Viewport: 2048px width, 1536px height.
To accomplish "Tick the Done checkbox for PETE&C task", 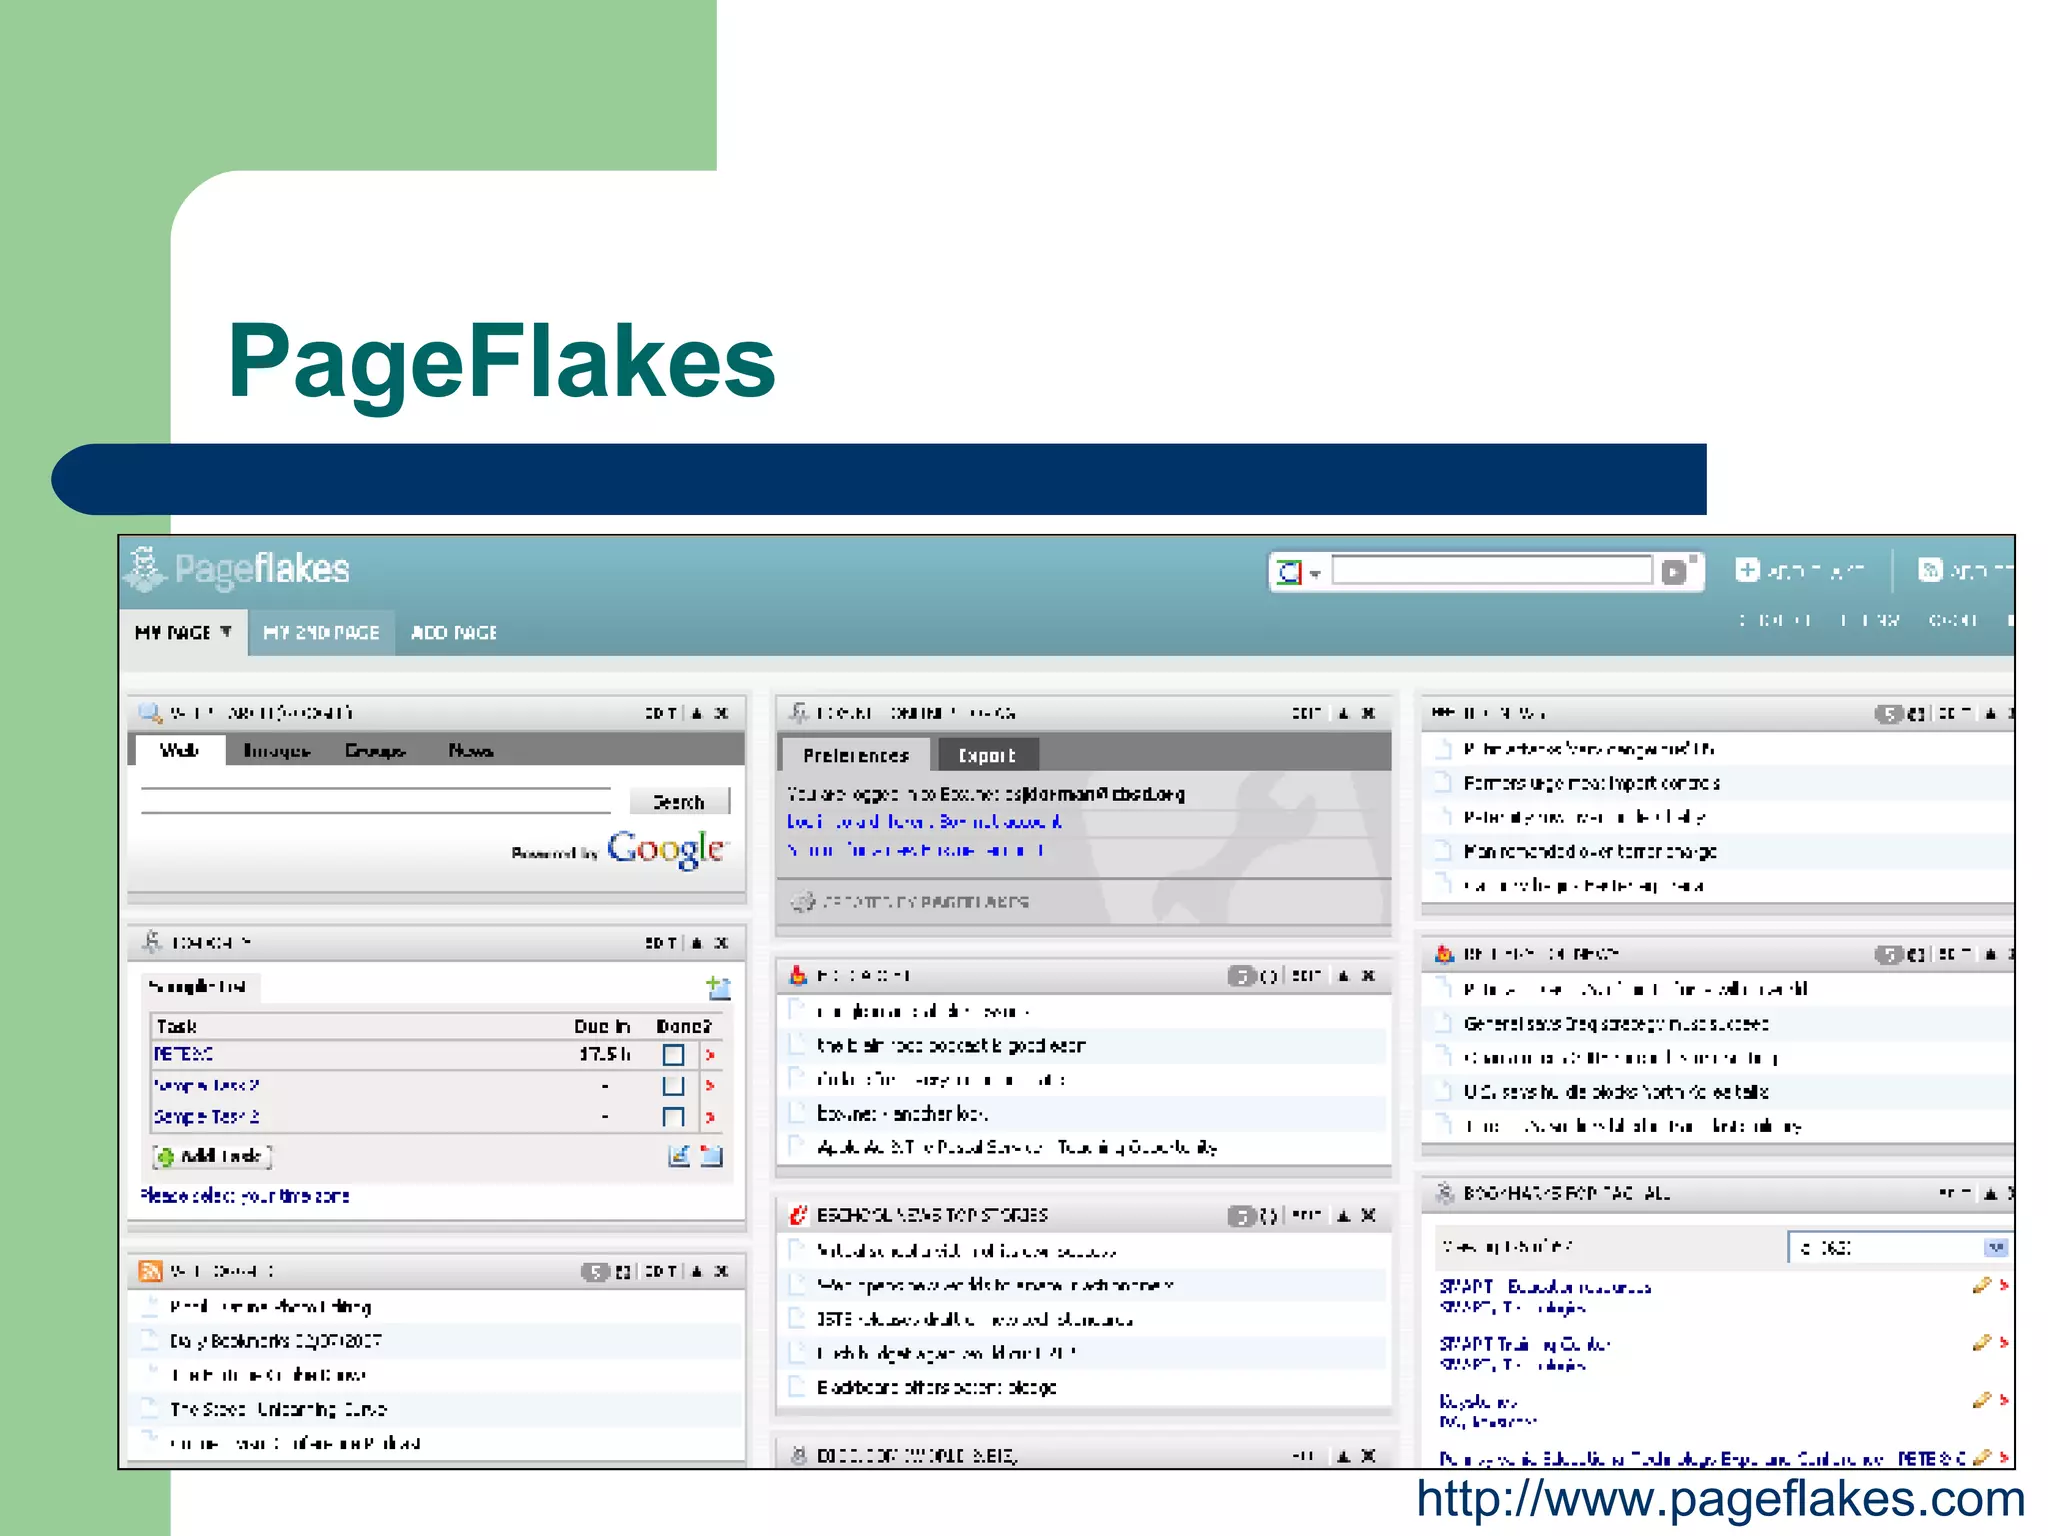I will tap(674, 1055).
